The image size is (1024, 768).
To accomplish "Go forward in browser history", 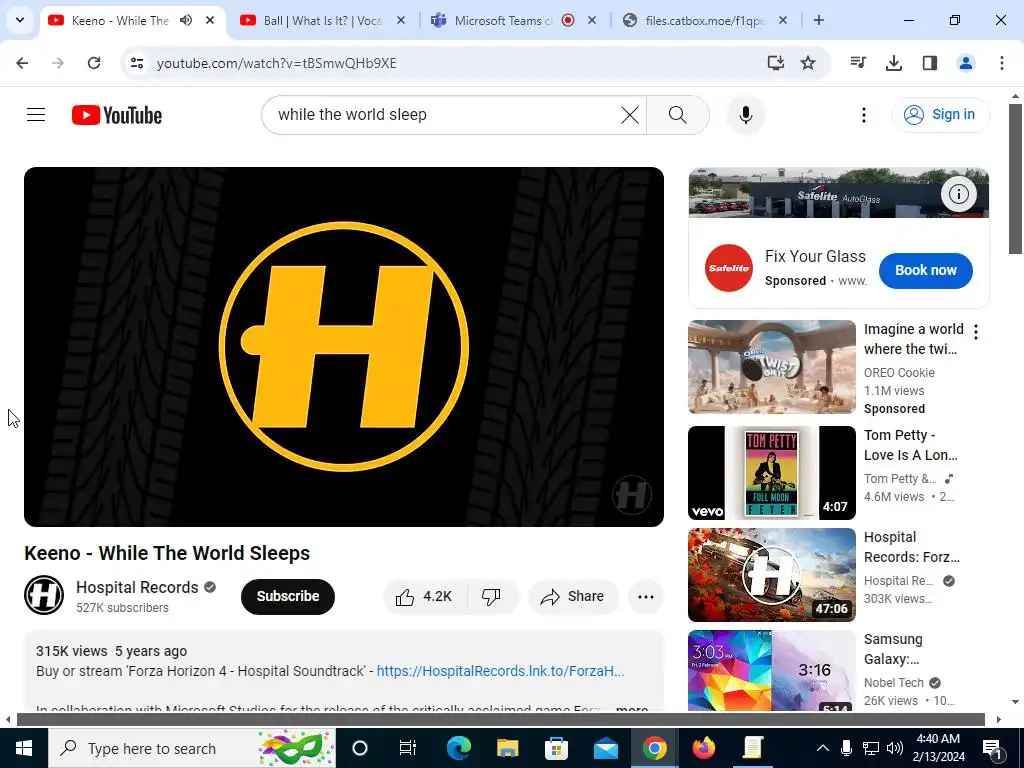I will coord(58,63).
